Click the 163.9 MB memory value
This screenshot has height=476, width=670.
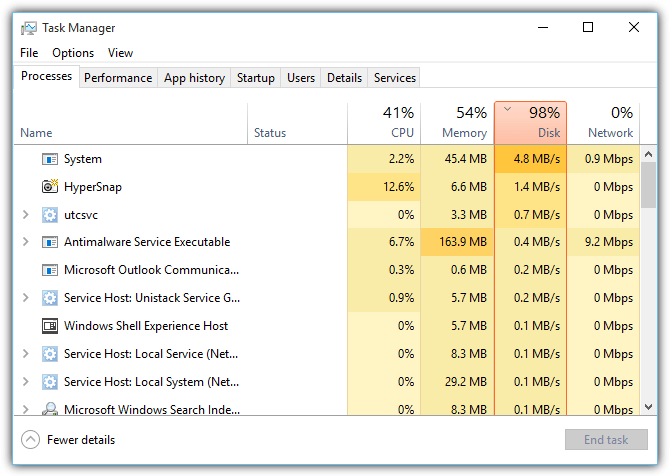tap(463, 242)
